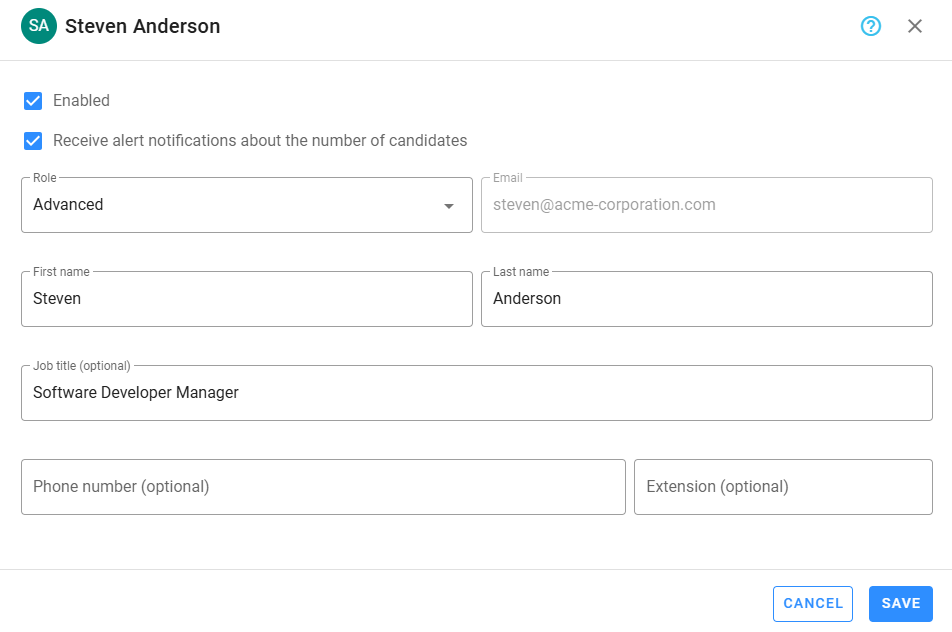The height and width of the screenshot is (632, 952).
Task: Click the Steven Anderson dialog title
Action: click(143, 27)
